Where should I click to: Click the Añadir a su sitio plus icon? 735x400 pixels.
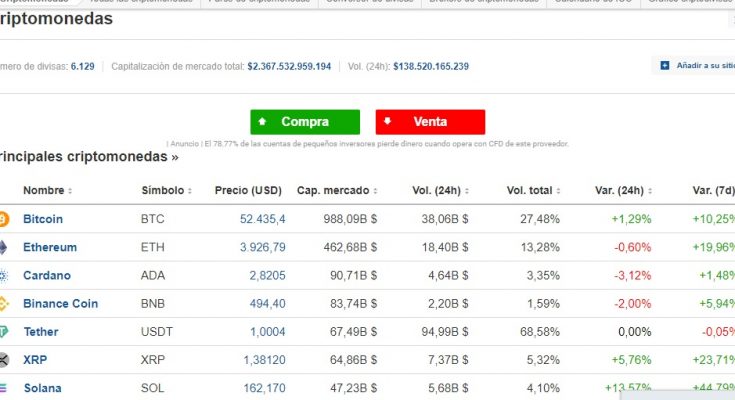pyautogui.click(x=664, y=66)
